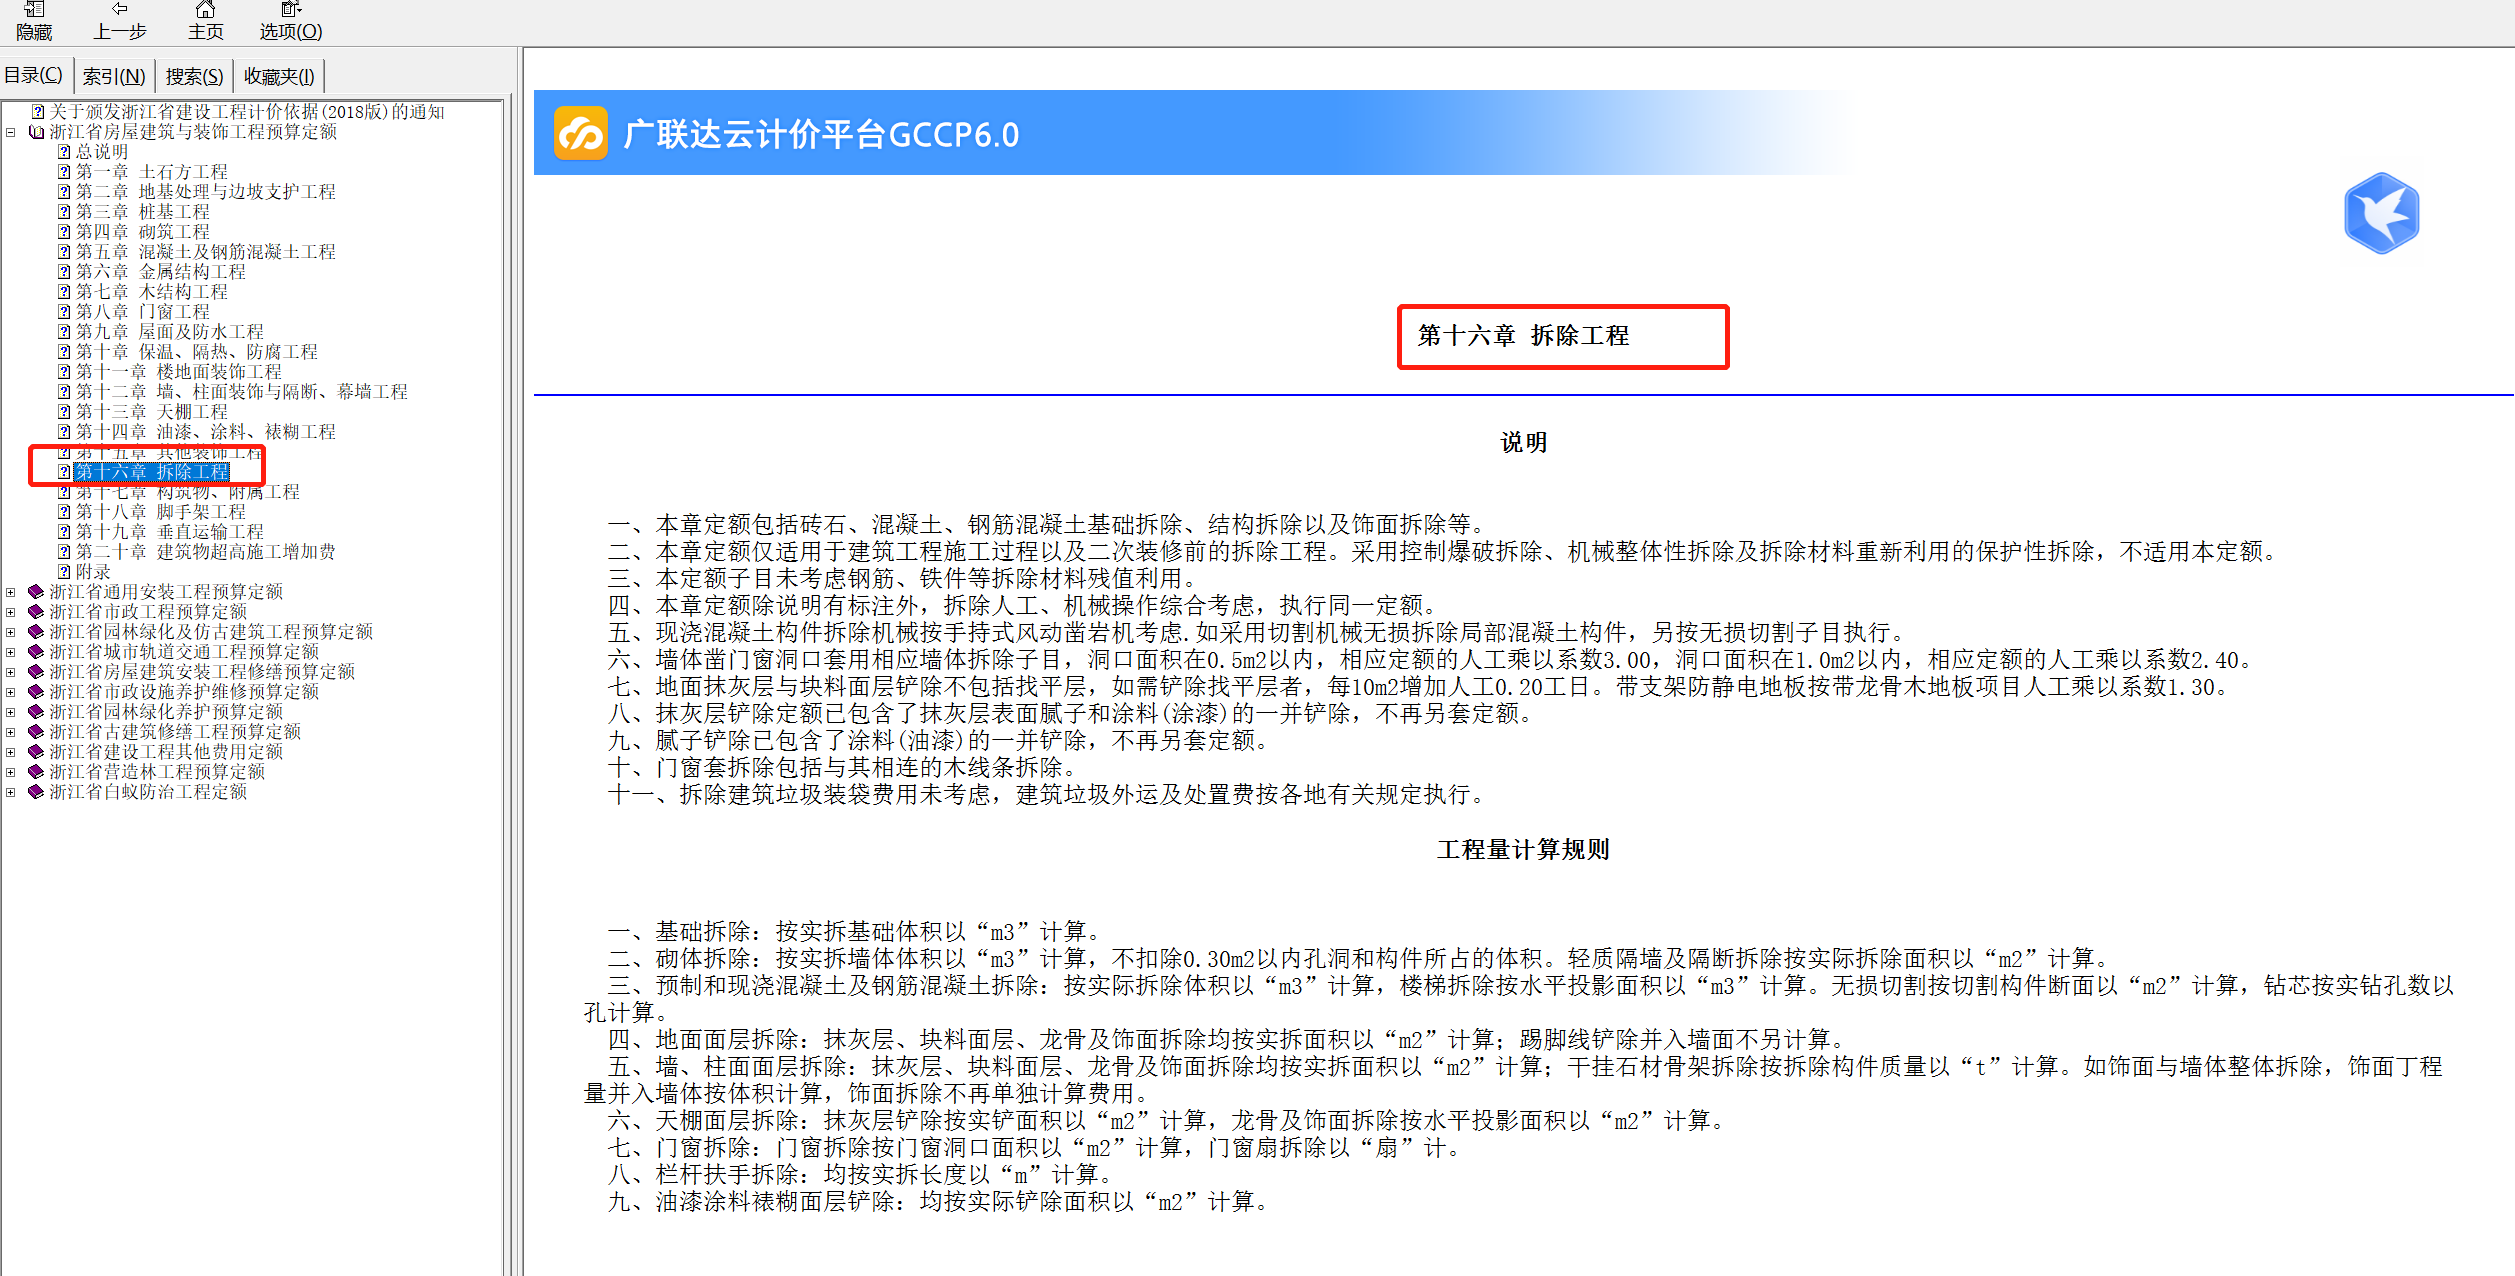The width and height of the screenshot is (2515, 1276).
Task: Open 第十九章 垂直运输工程 topic
Action: [170, 532]
